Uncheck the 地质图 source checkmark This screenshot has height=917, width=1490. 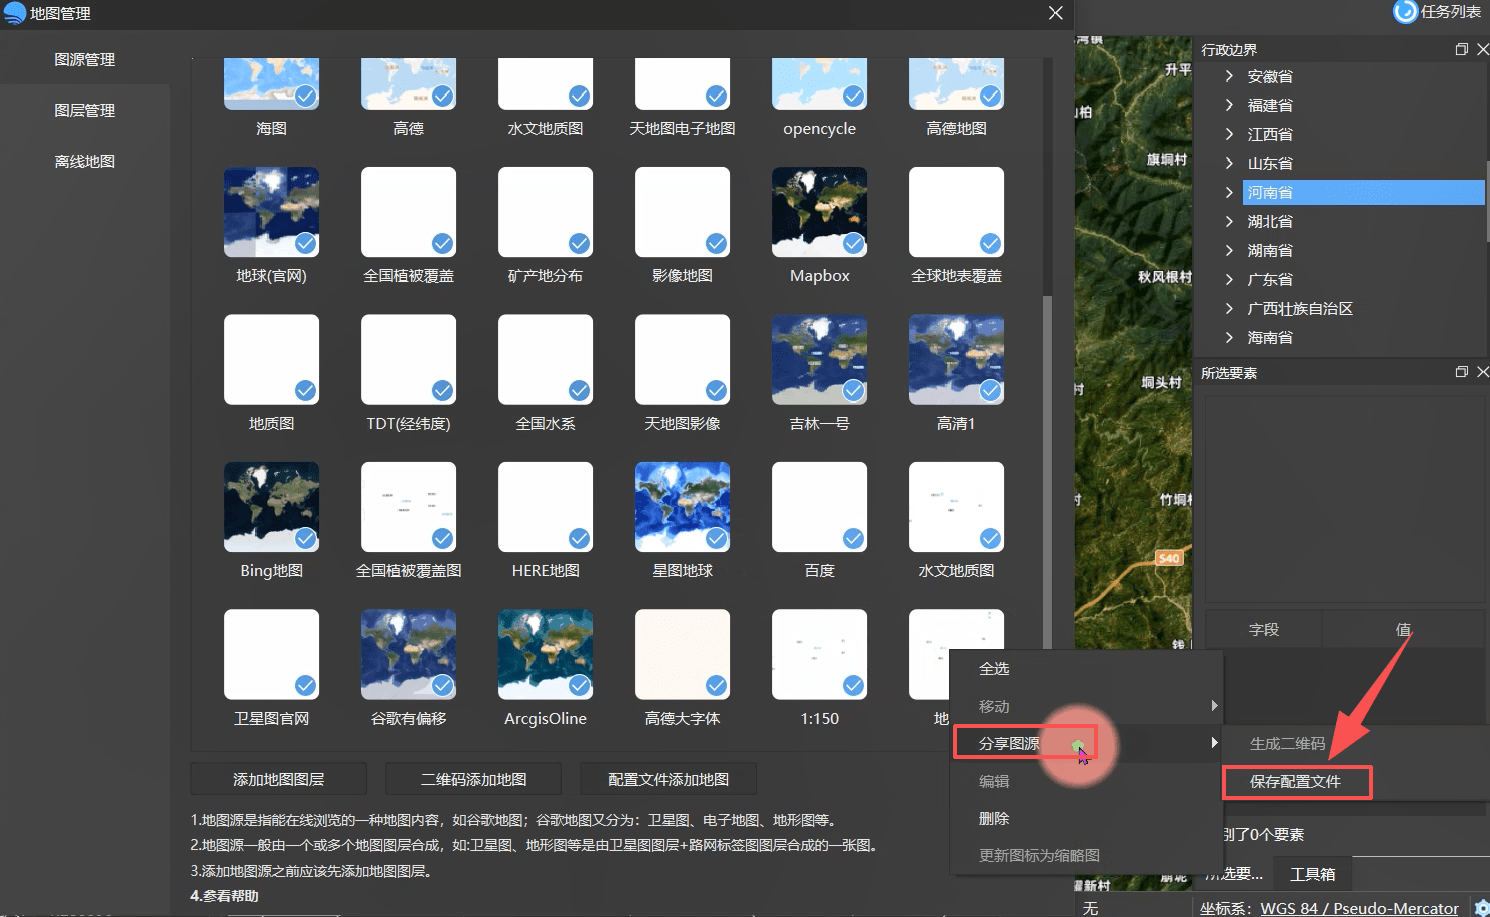tap(305, 391)
